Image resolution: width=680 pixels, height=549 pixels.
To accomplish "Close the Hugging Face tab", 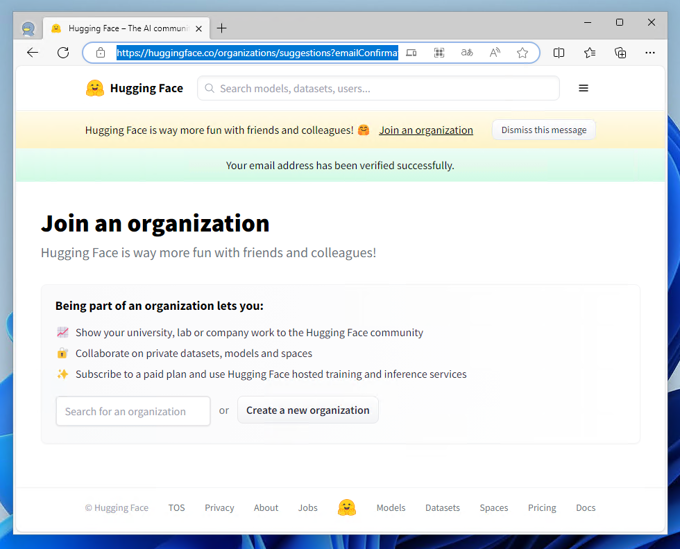I will coord(199,29).
